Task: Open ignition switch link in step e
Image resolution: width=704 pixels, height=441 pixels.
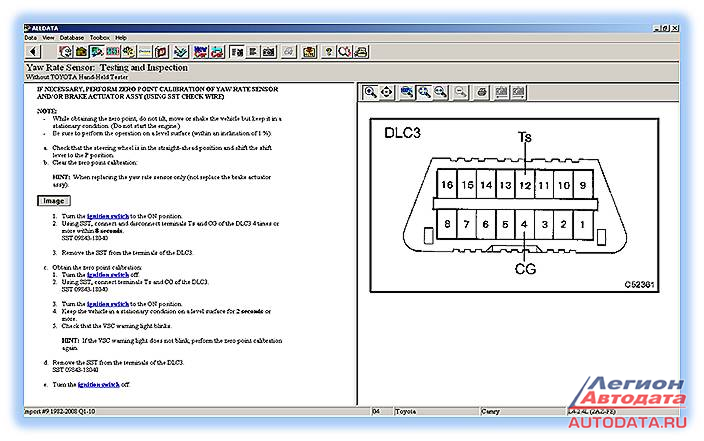Action: coord(99,384)
